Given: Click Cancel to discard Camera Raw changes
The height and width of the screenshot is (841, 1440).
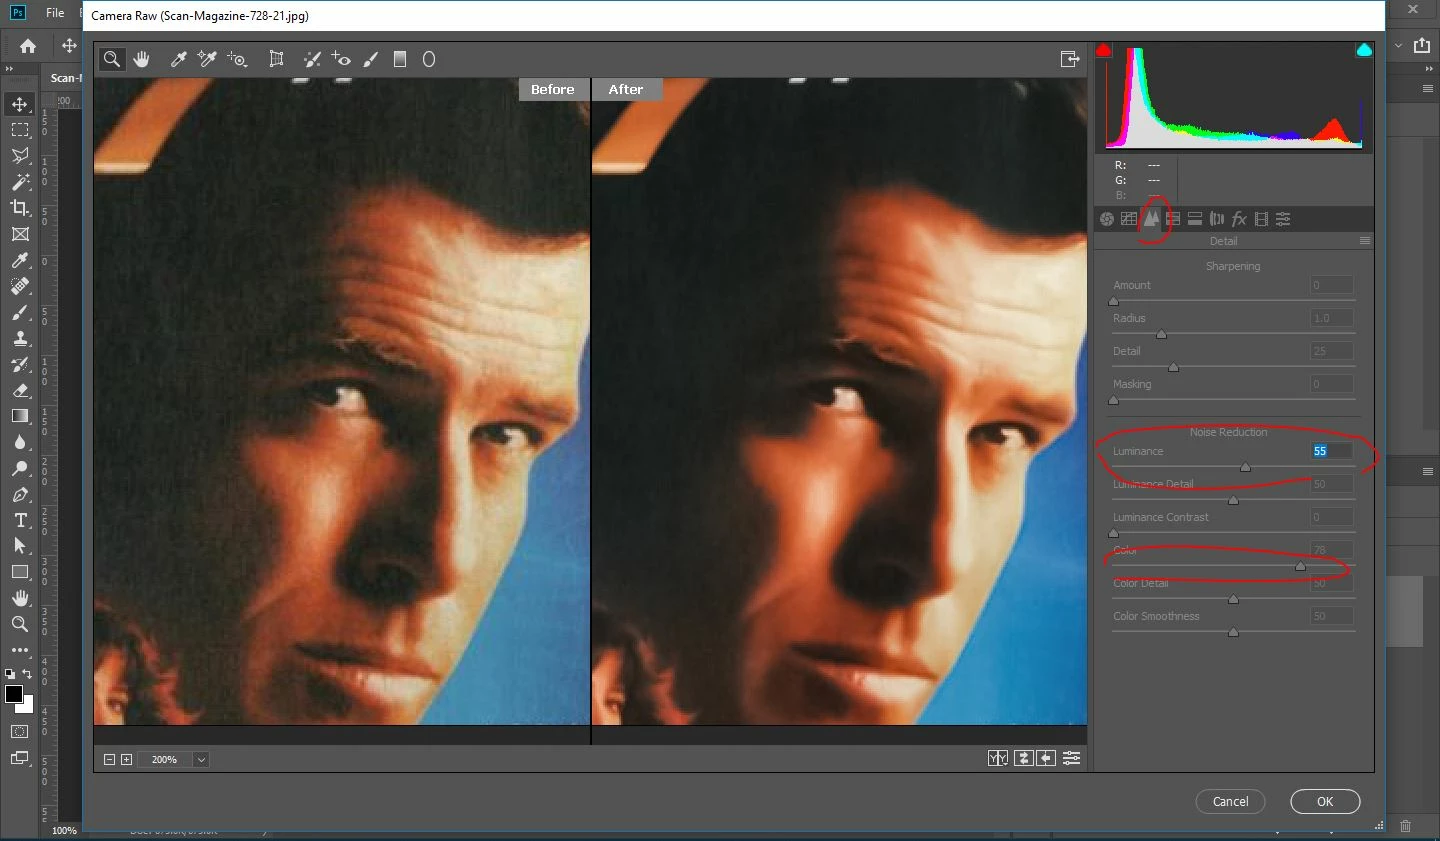Looking at the screenshot, I should click(x=1230, y=801).
